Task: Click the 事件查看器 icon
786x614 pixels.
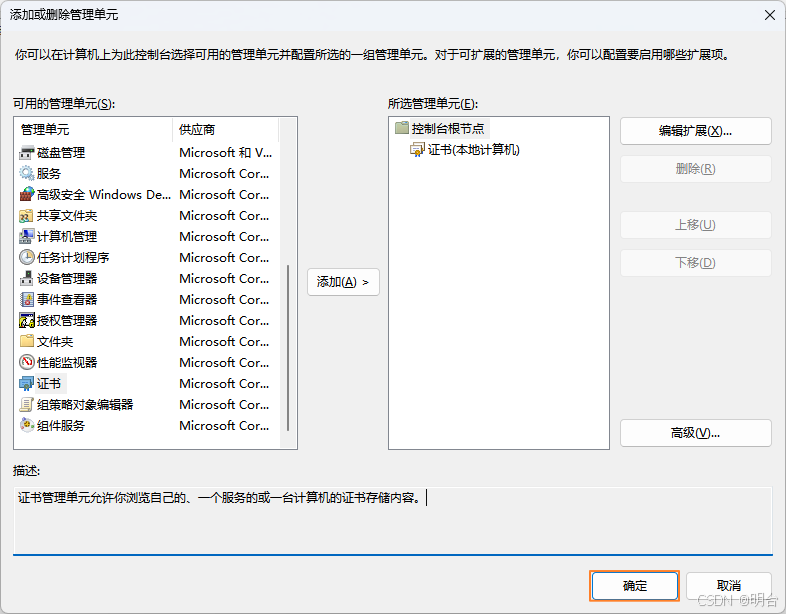Action: point(27,300)
